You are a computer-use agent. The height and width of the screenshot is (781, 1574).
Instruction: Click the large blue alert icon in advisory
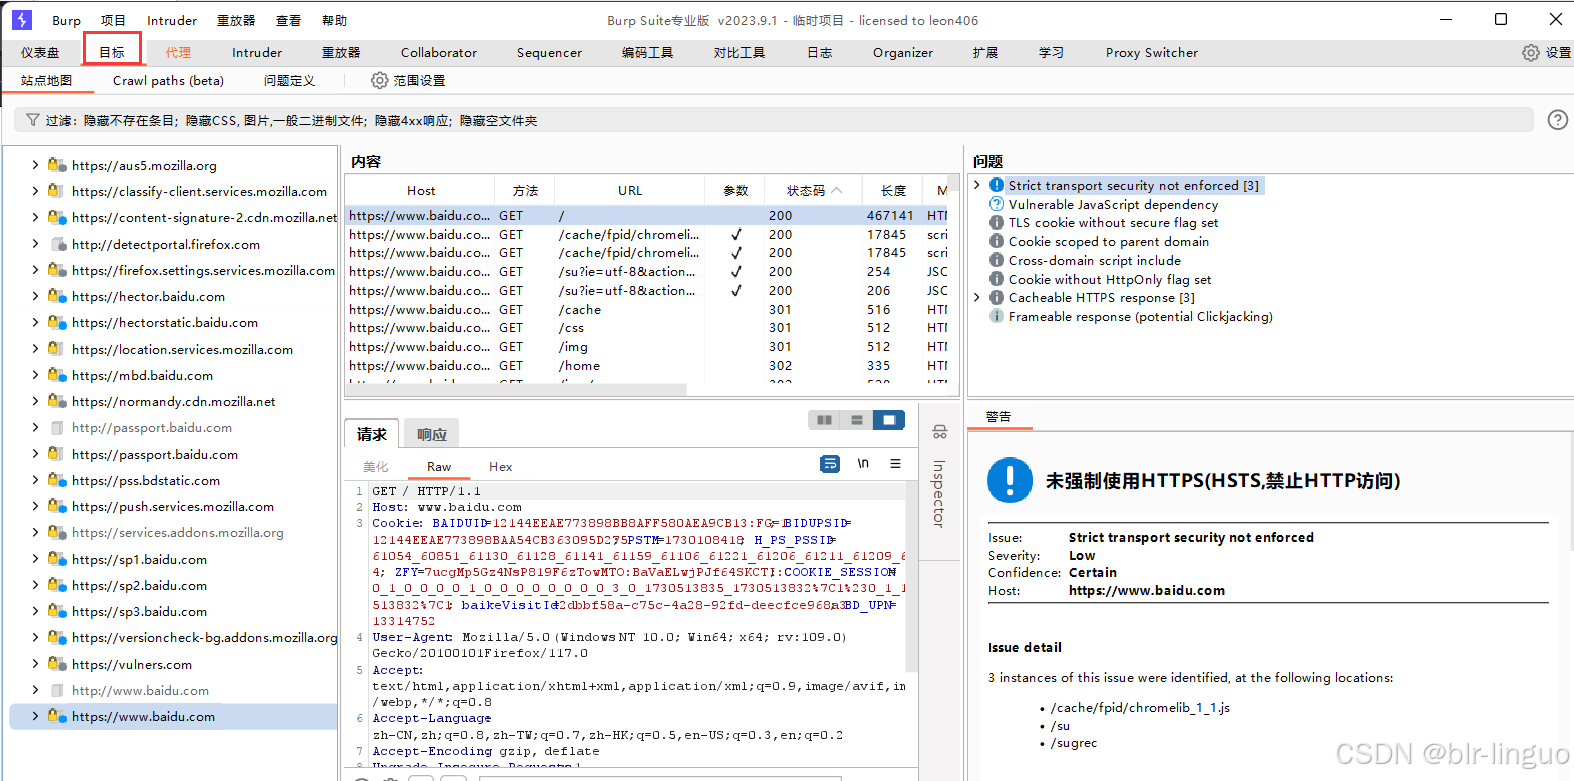[x=1010, y=480]
